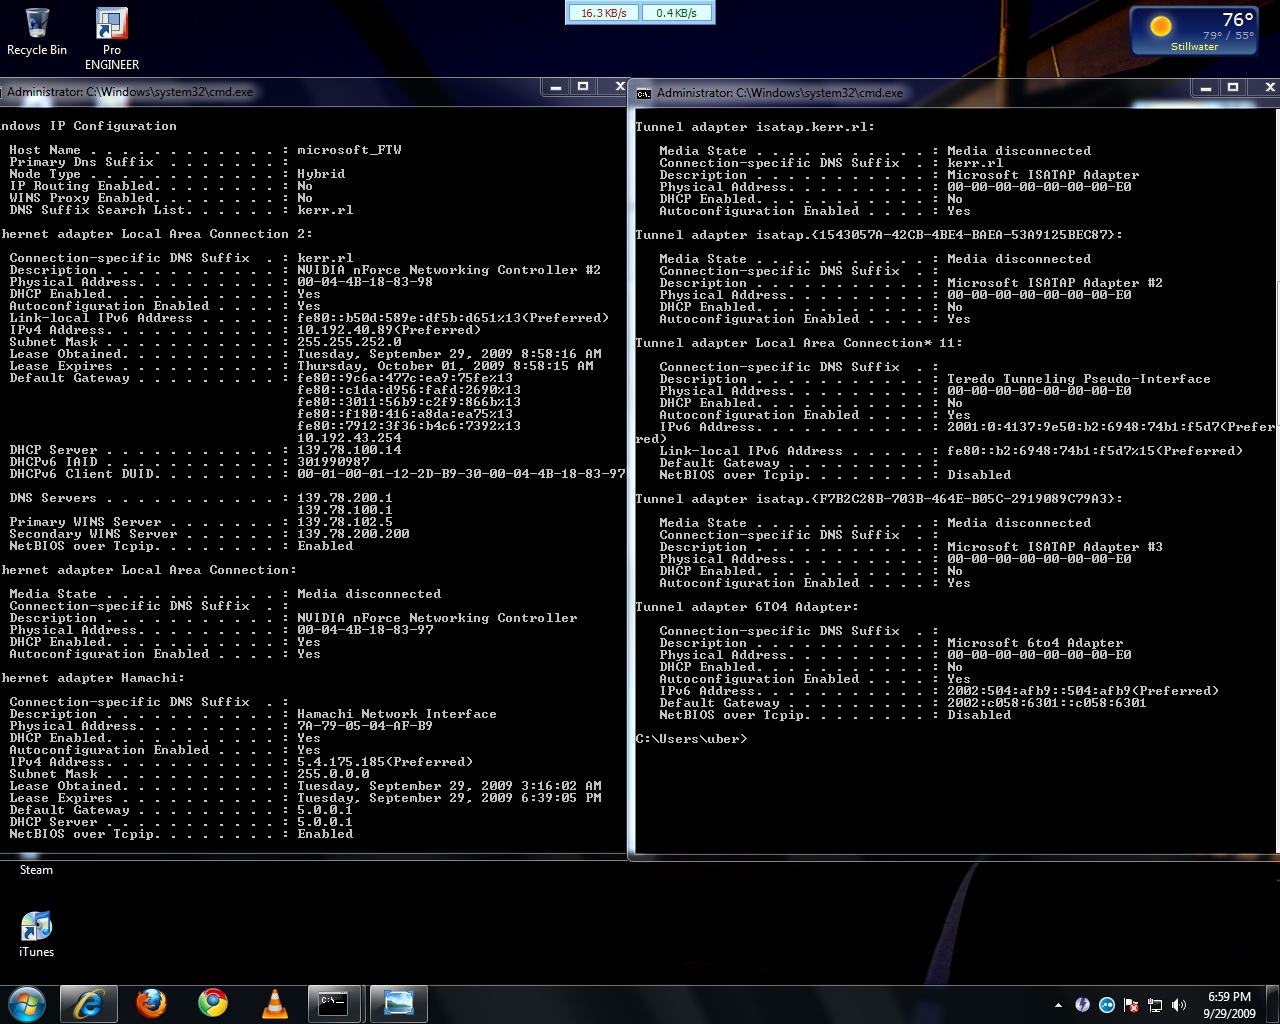Open the Windows Start menu orb
This screenshot has width=1280, height=1024.
pos(27,1003)
